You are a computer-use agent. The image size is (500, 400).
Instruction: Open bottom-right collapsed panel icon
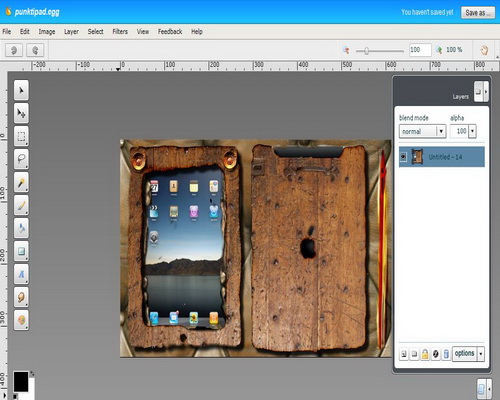[x=482, y=389]
